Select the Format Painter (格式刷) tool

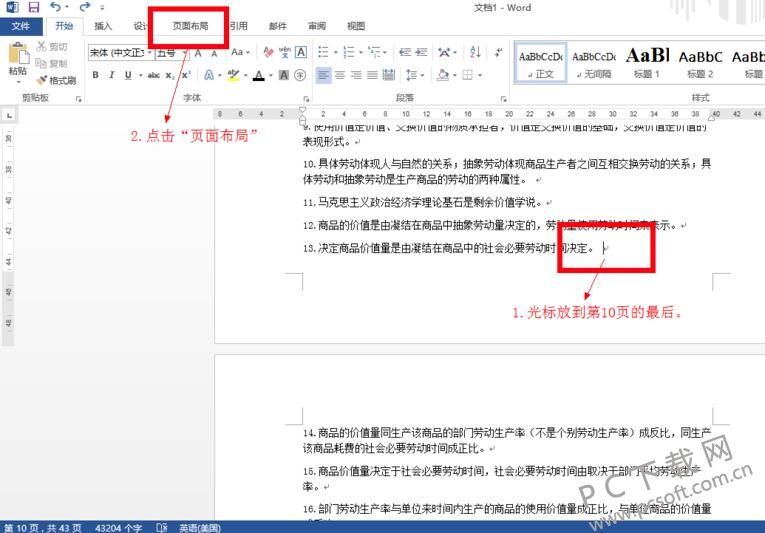click(57, 80)
